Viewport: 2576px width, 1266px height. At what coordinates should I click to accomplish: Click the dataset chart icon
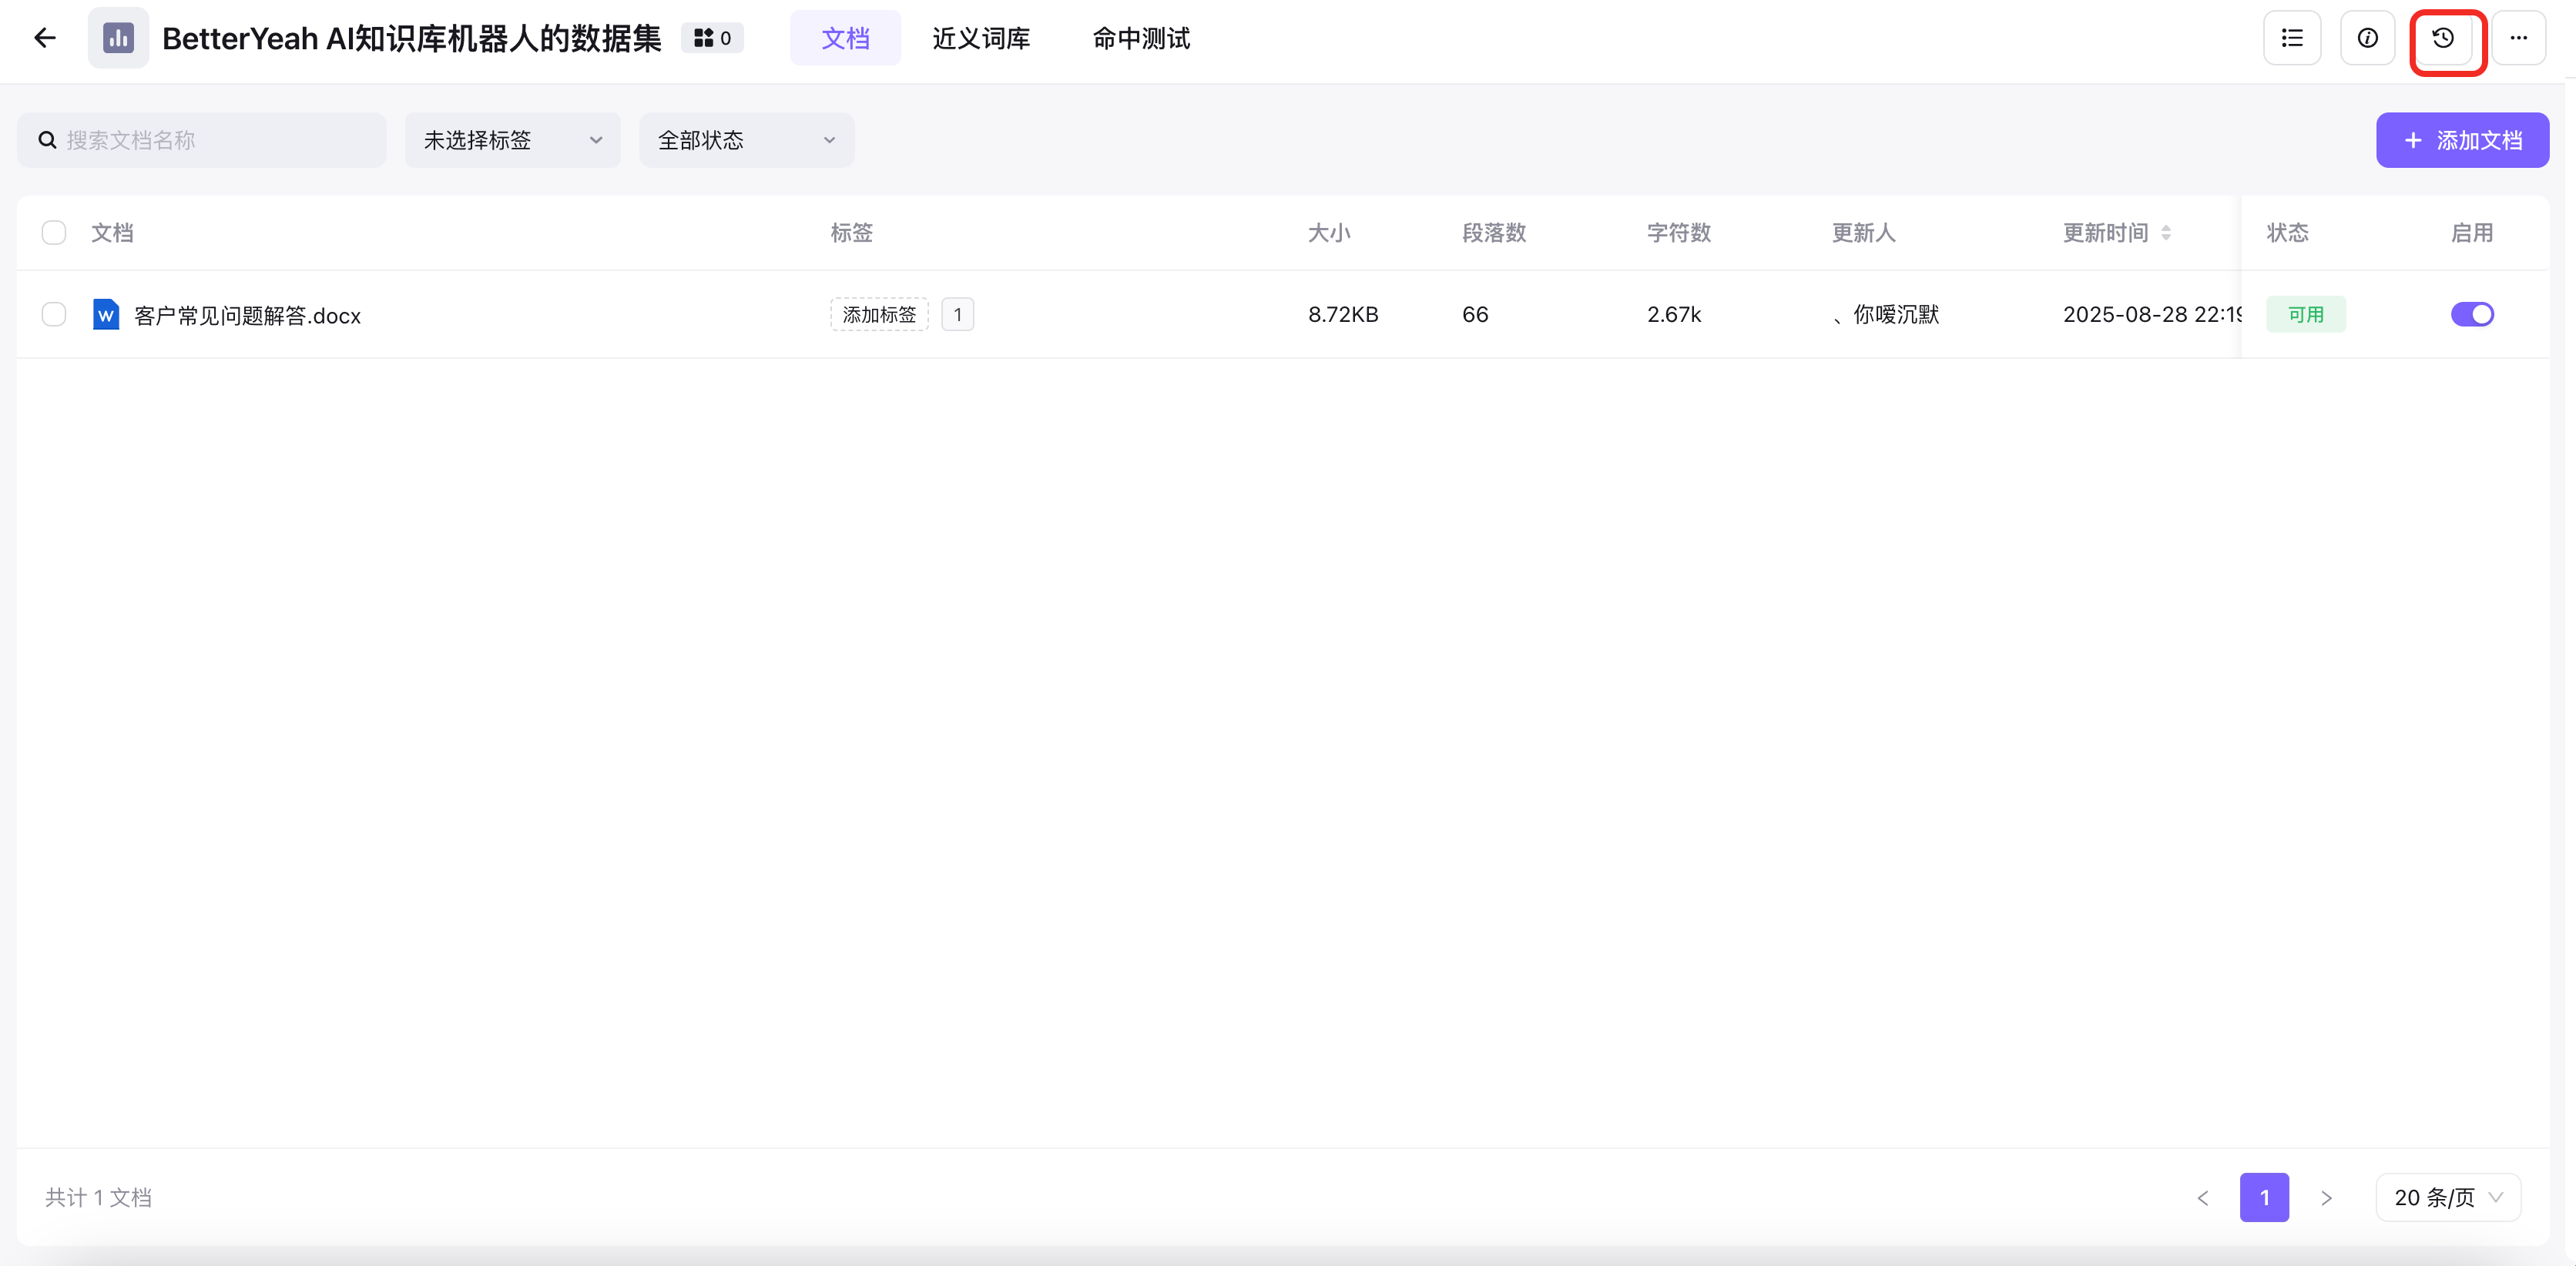[118, 38]
